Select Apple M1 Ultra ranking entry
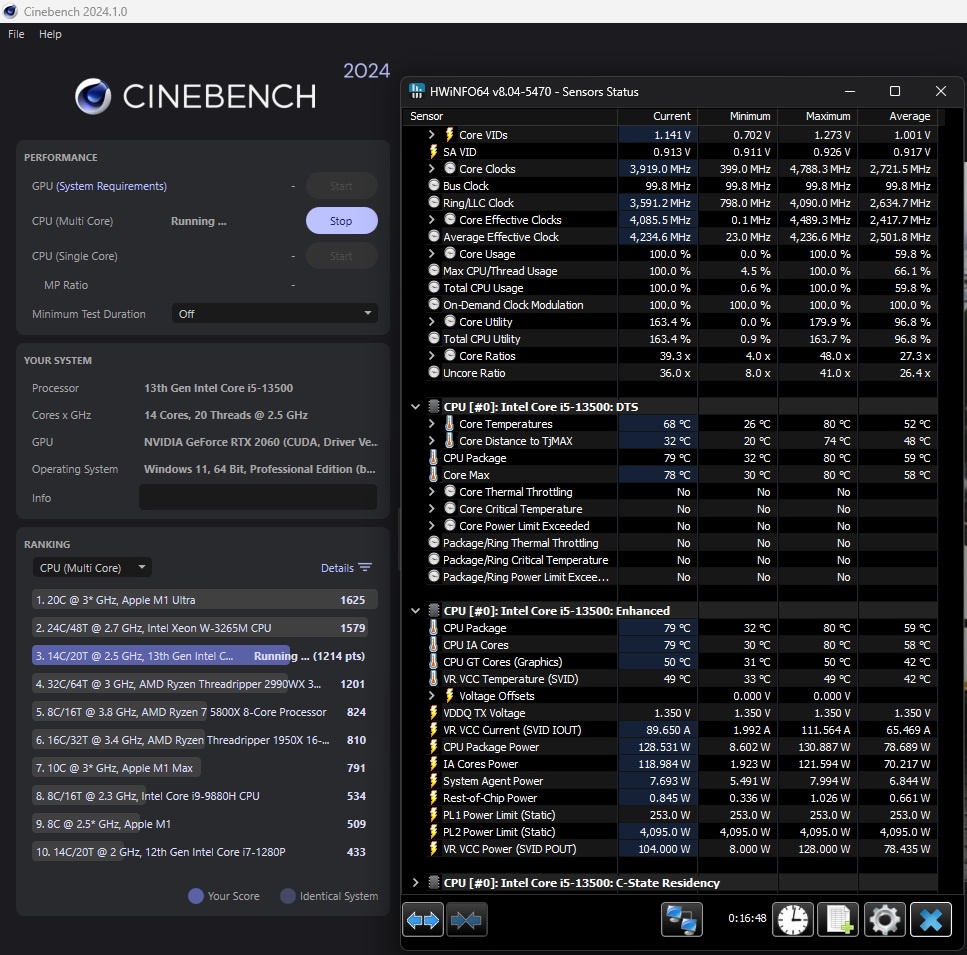 tap(205, 600)
